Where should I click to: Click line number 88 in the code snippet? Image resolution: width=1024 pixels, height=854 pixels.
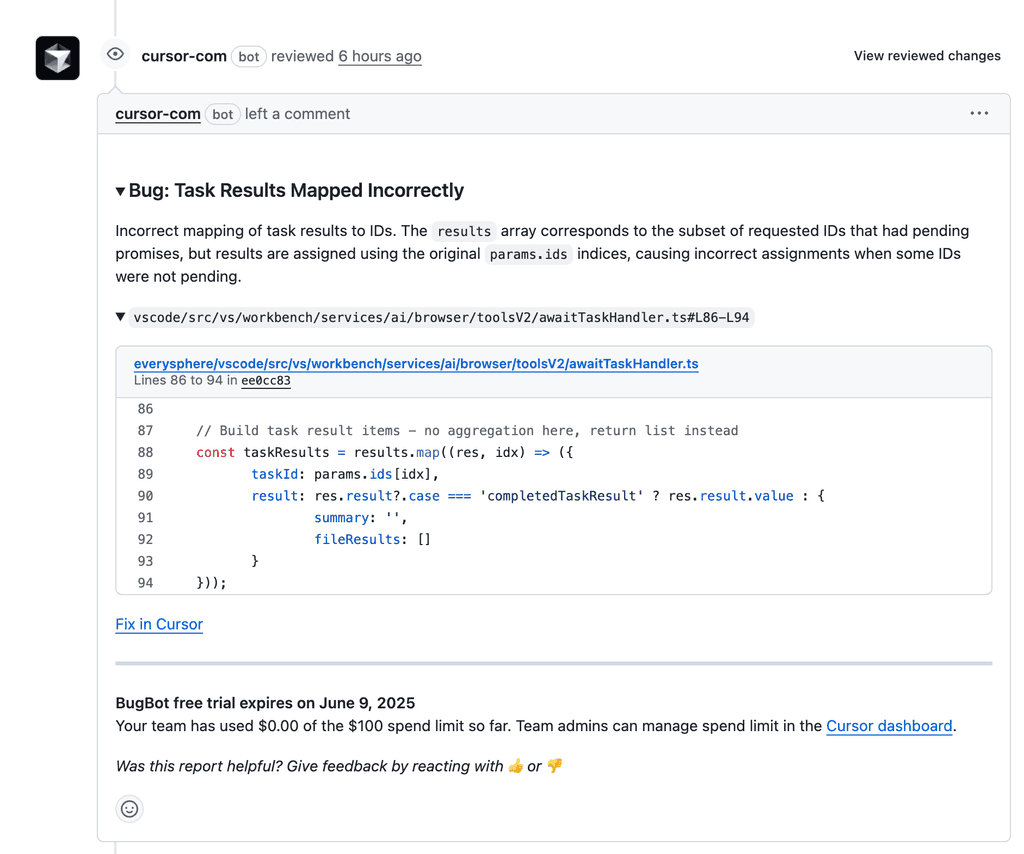click(145, 452)
